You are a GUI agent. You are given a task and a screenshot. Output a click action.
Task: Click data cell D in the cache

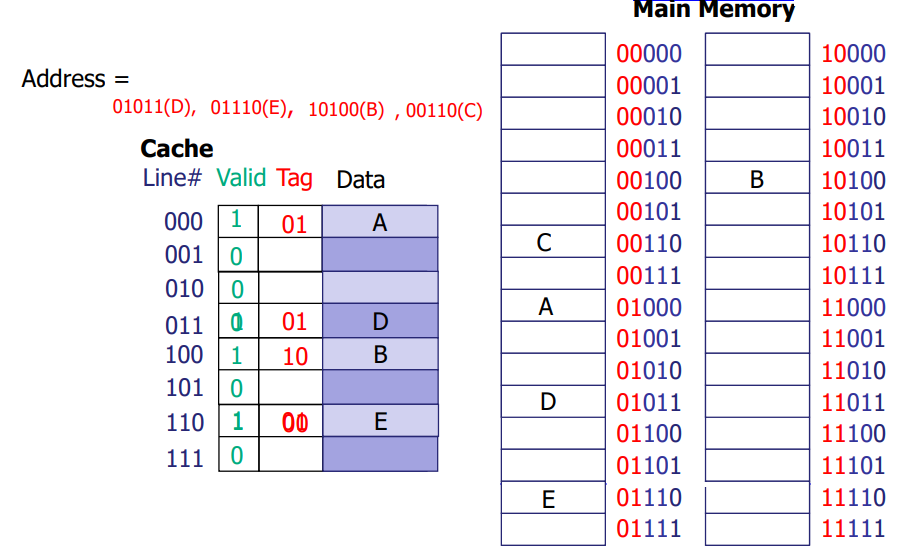pyautogui.click(x=380, y=321)
